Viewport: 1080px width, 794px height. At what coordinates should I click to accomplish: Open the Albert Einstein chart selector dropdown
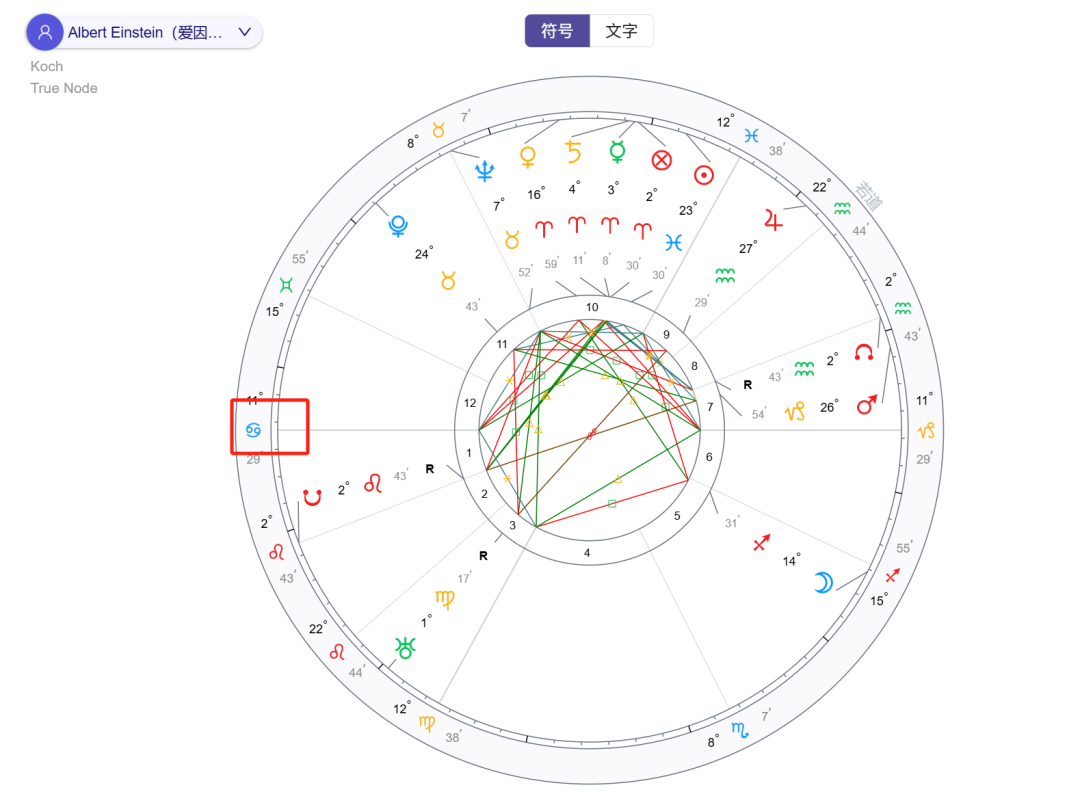pos(243,31)
